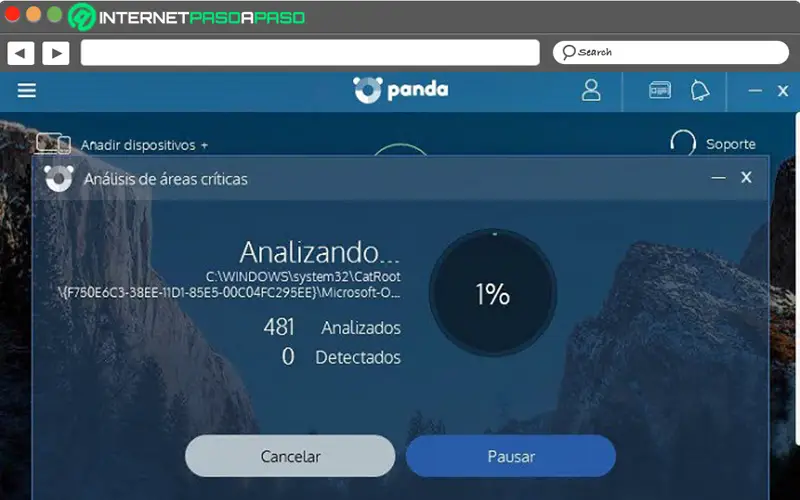Click the Panda logo in header
The image size is (800, 500).
(x=401, y=90)
